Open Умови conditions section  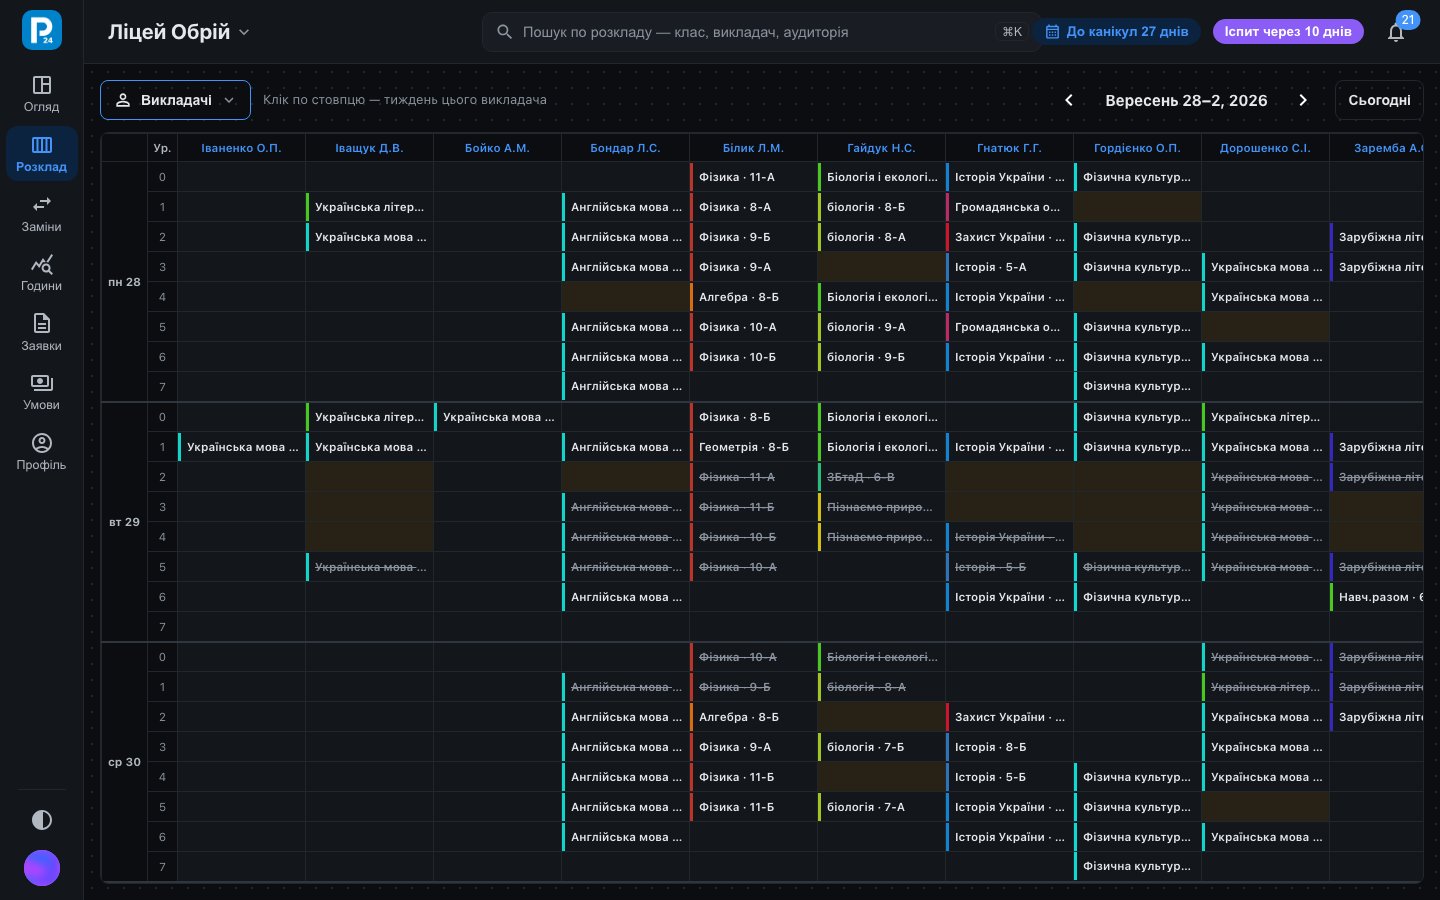tap(41, 392)
